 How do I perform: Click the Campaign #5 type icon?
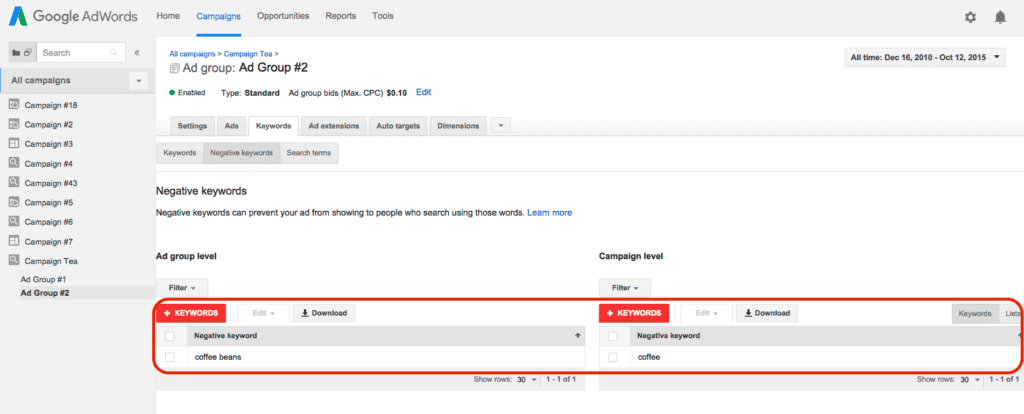tap(14, 202)
